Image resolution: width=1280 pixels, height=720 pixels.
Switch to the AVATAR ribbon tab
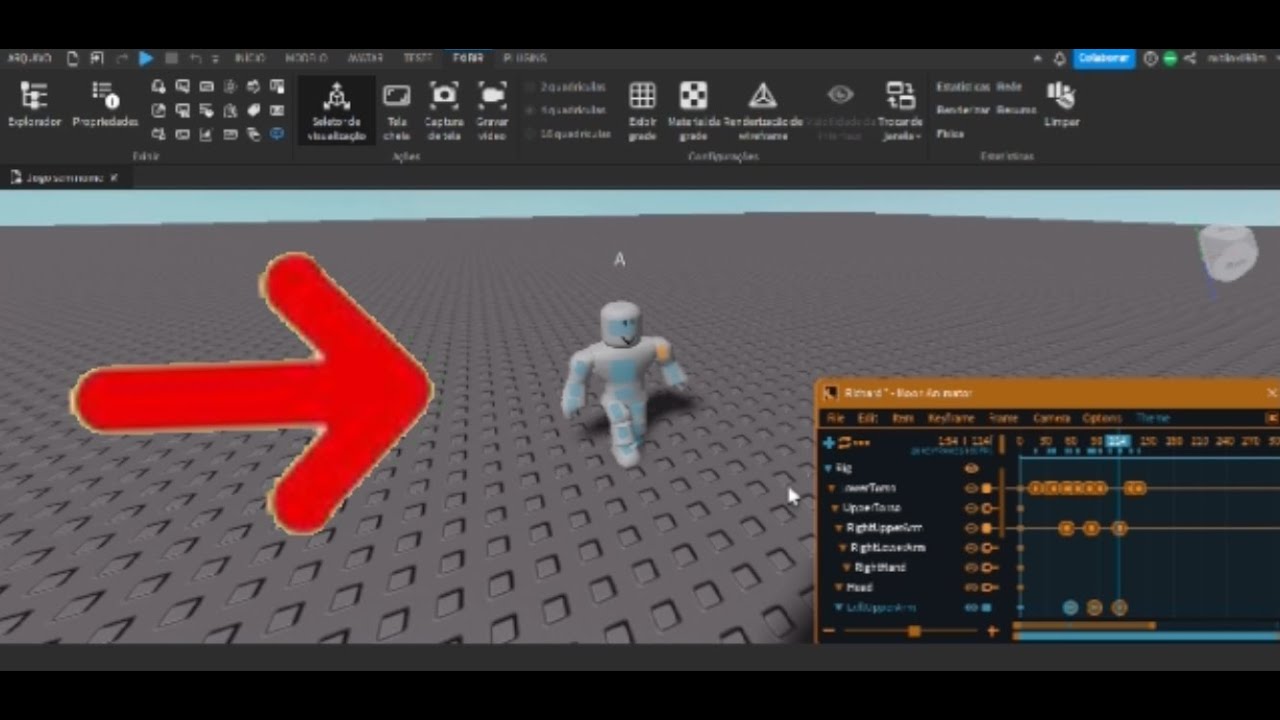pos(365,58)
